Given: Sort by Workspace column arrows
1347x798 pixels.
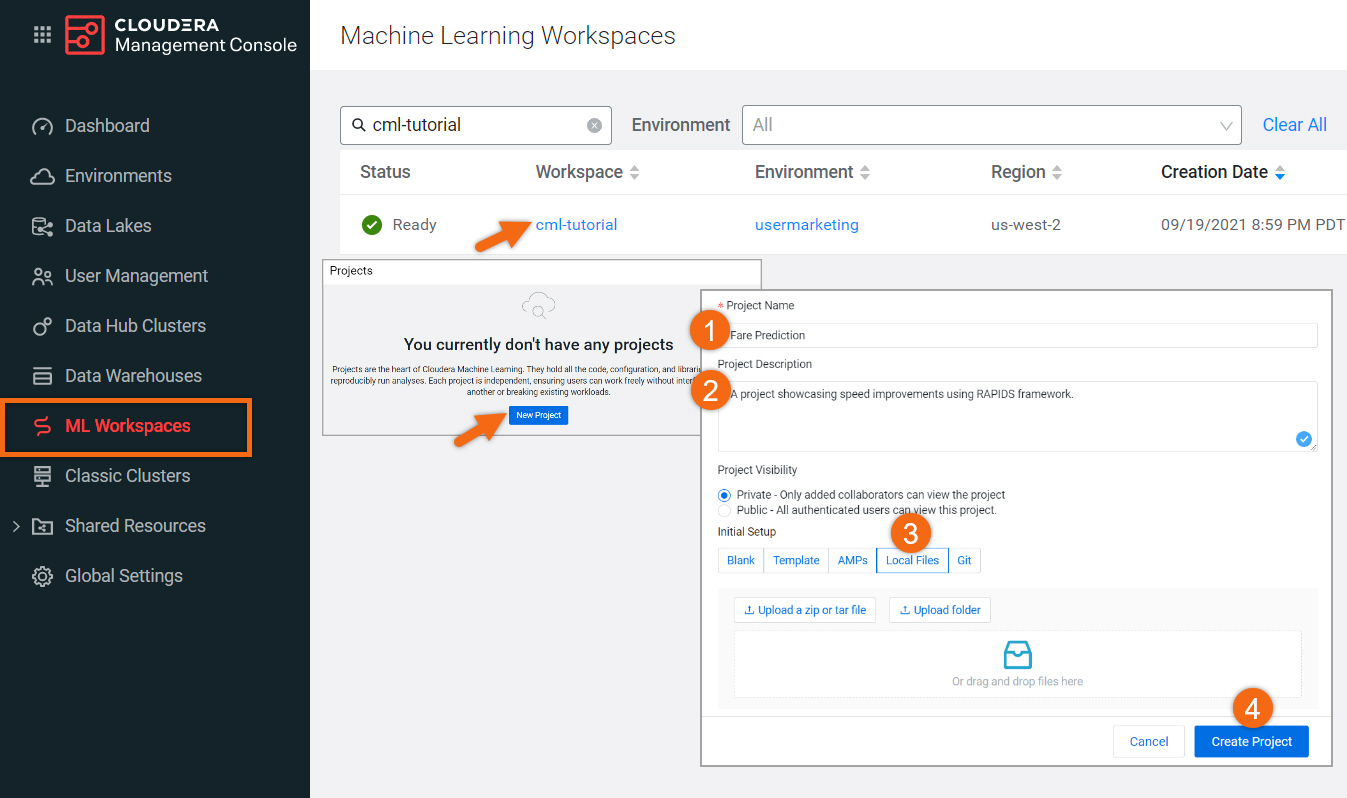Looking at the screenshot, I should (633, 172).
